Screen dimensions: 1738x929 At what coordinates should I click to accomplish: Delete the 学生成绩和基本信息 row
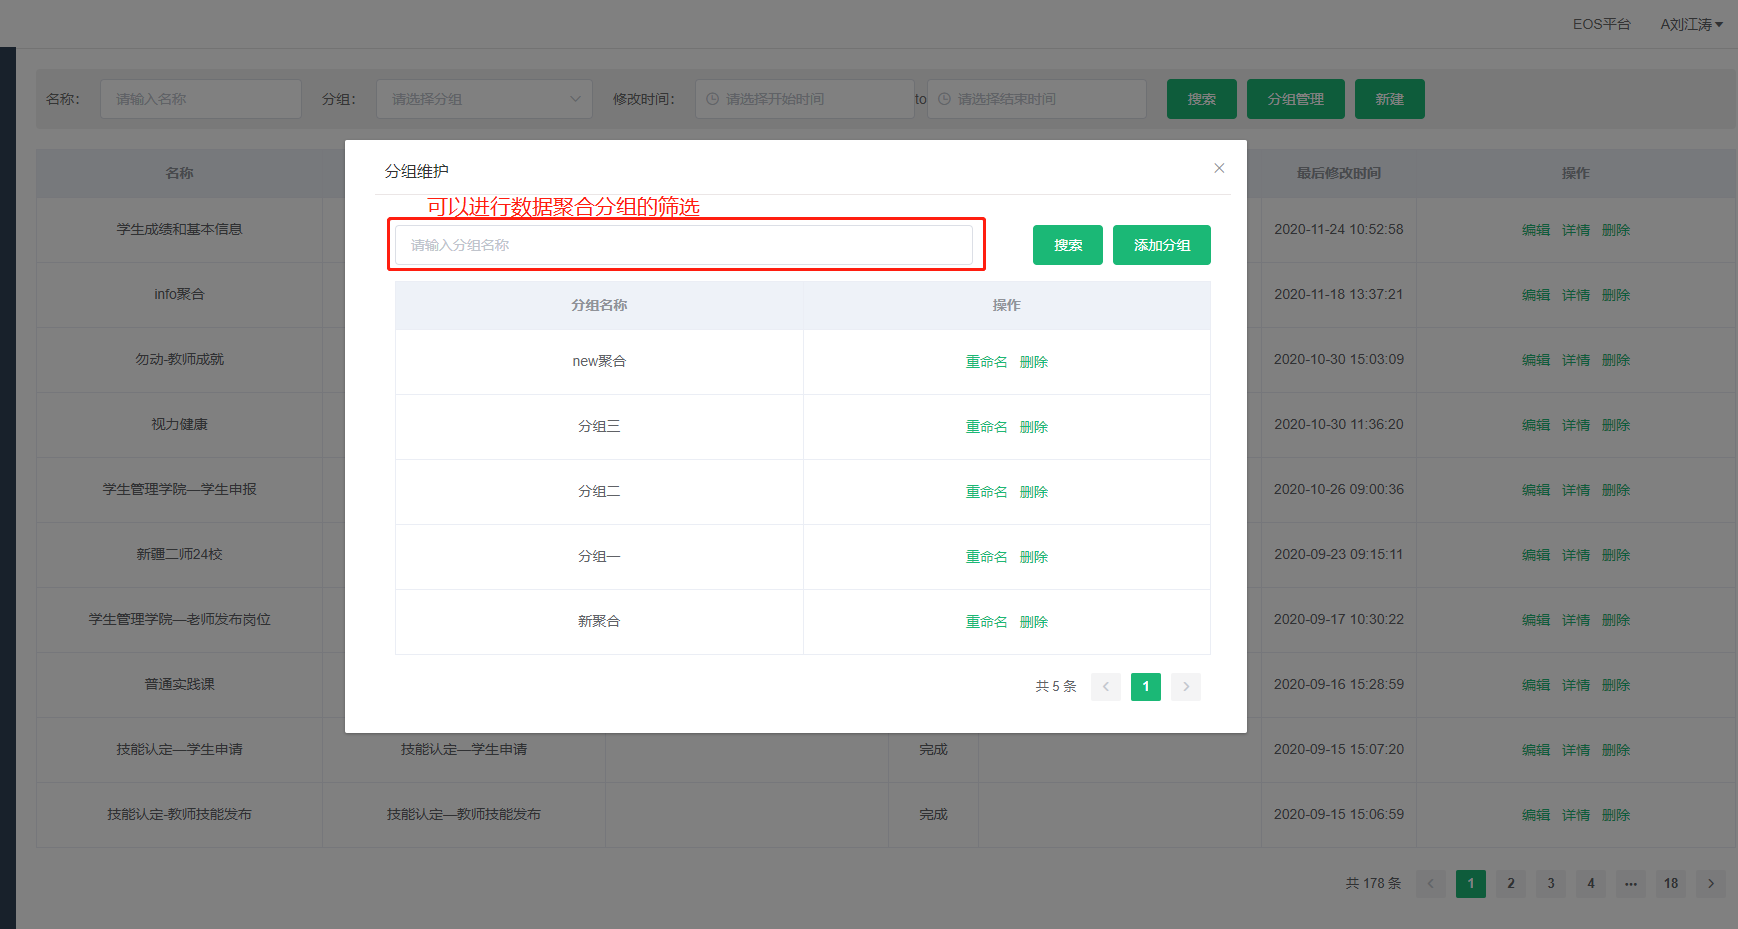pos(1616,230)
